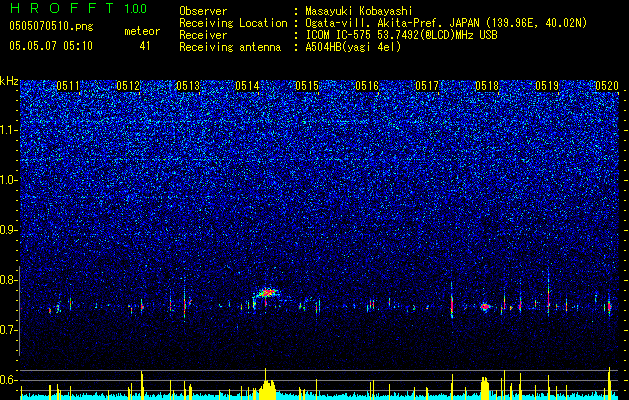Click the 0520 time marker
The height and width of the screenshot is (400, 629).
[607, 86]
